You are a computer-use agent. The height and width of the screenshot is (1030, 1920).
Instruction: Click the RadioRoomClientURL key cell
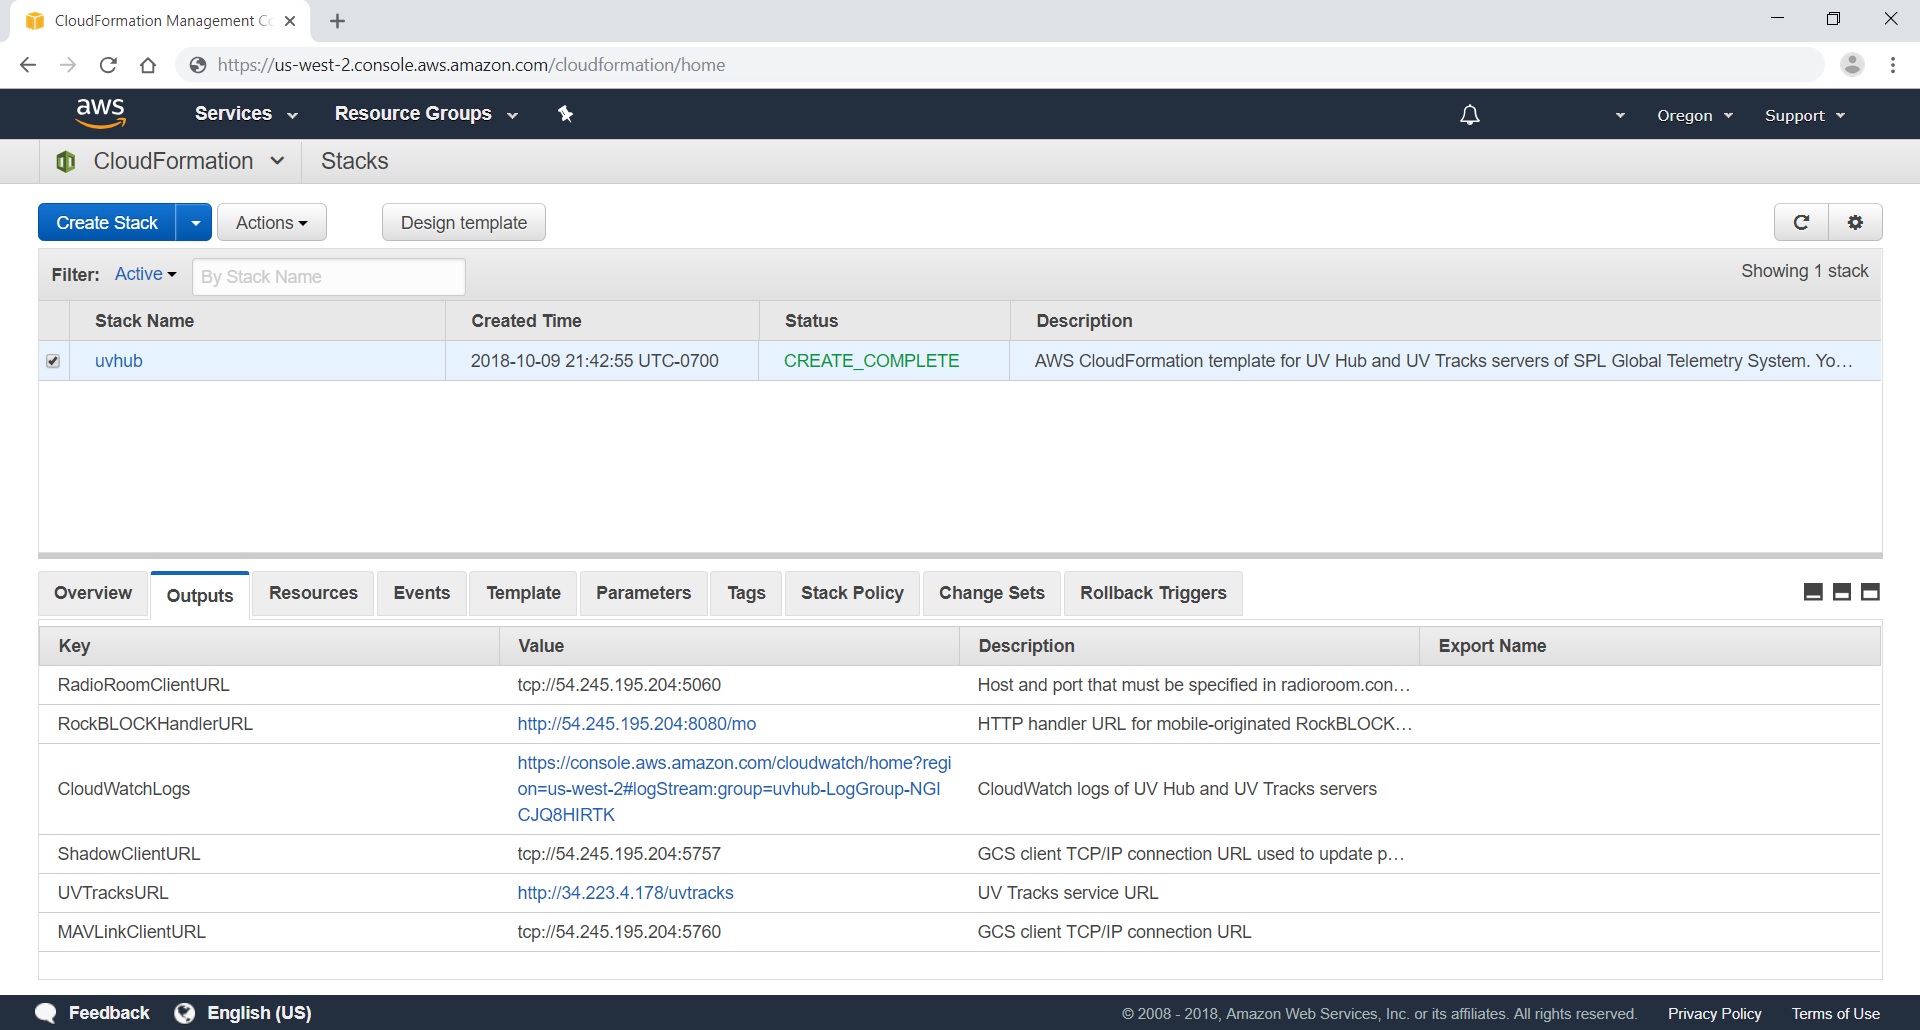(x=144, y=685)
